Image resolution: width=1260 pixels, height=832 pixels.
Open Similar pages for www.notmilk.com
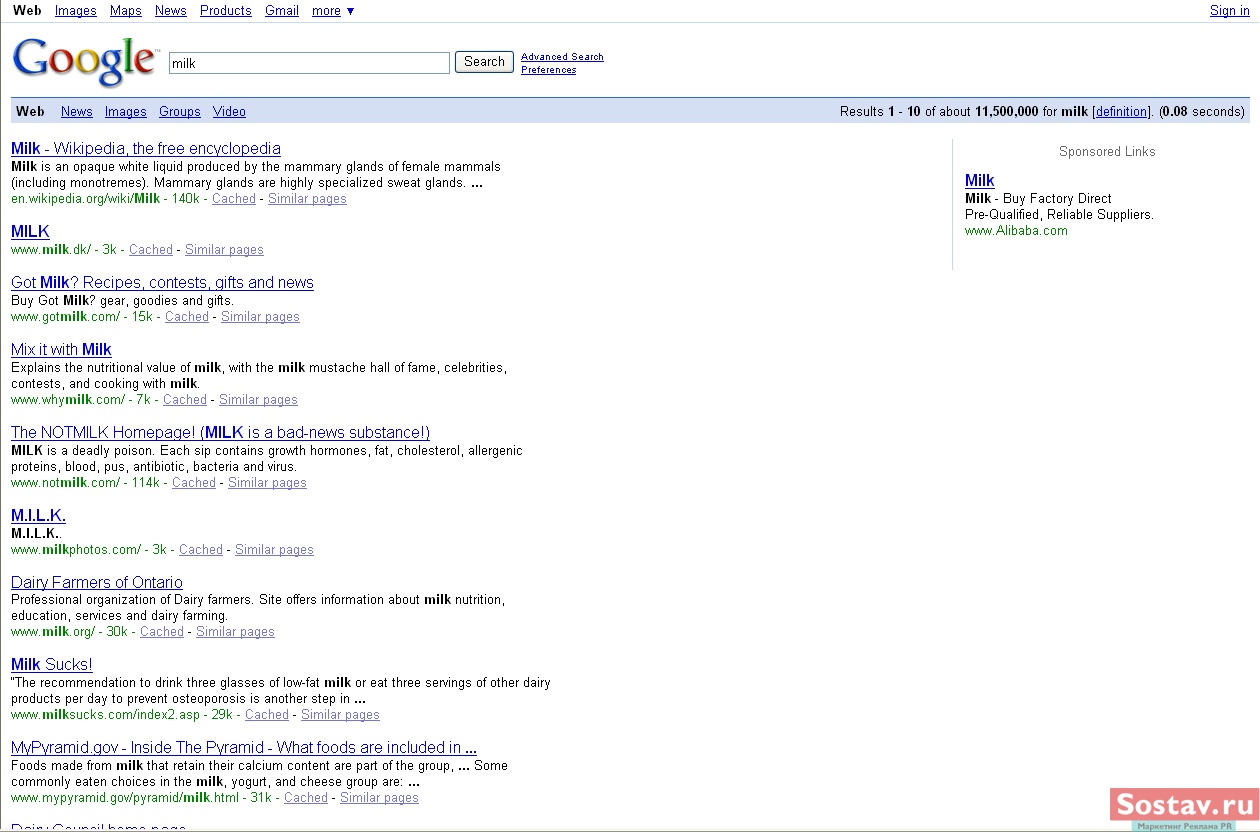(x=267, y=483)
